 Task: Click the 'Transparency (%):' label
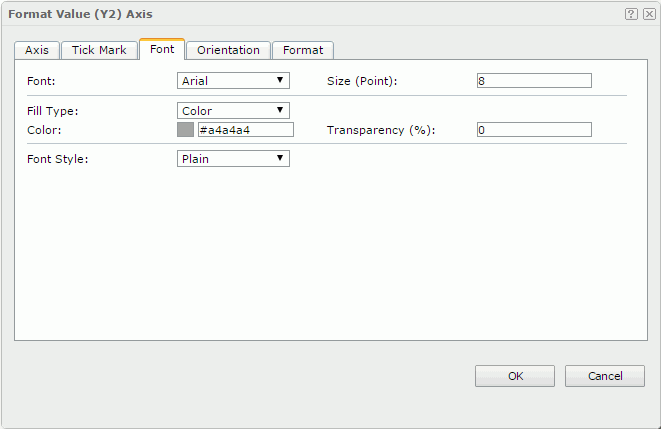(381, 130)
